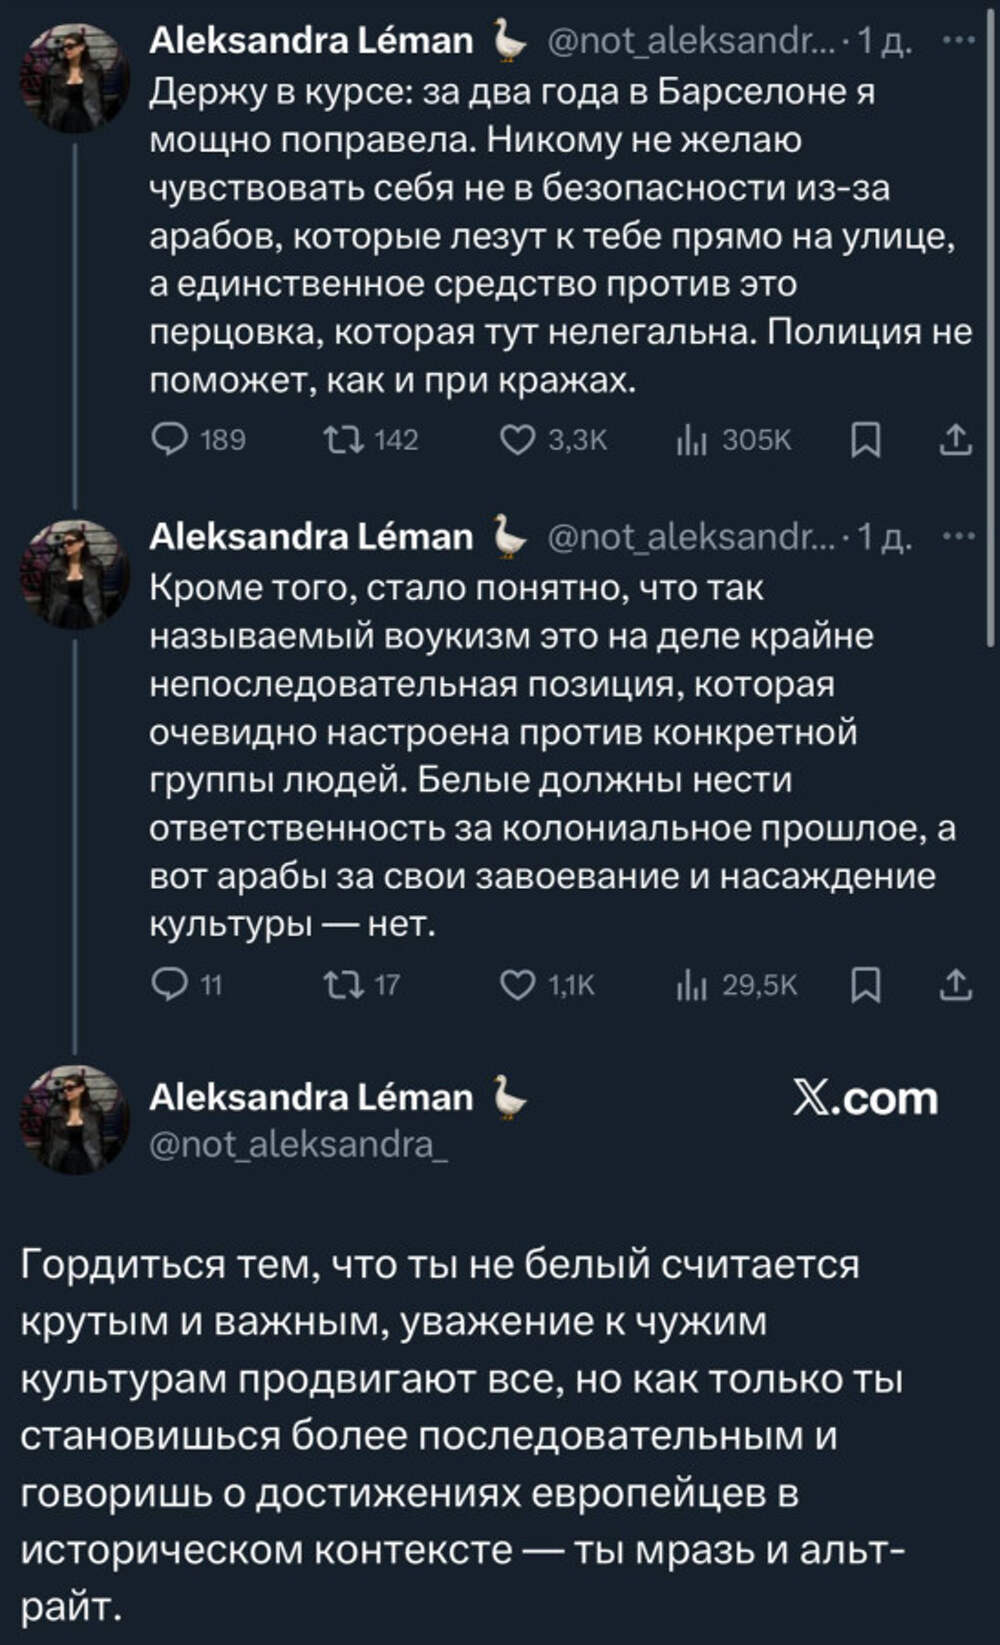Open profile avatar beside the first tweet

point(75,78)
